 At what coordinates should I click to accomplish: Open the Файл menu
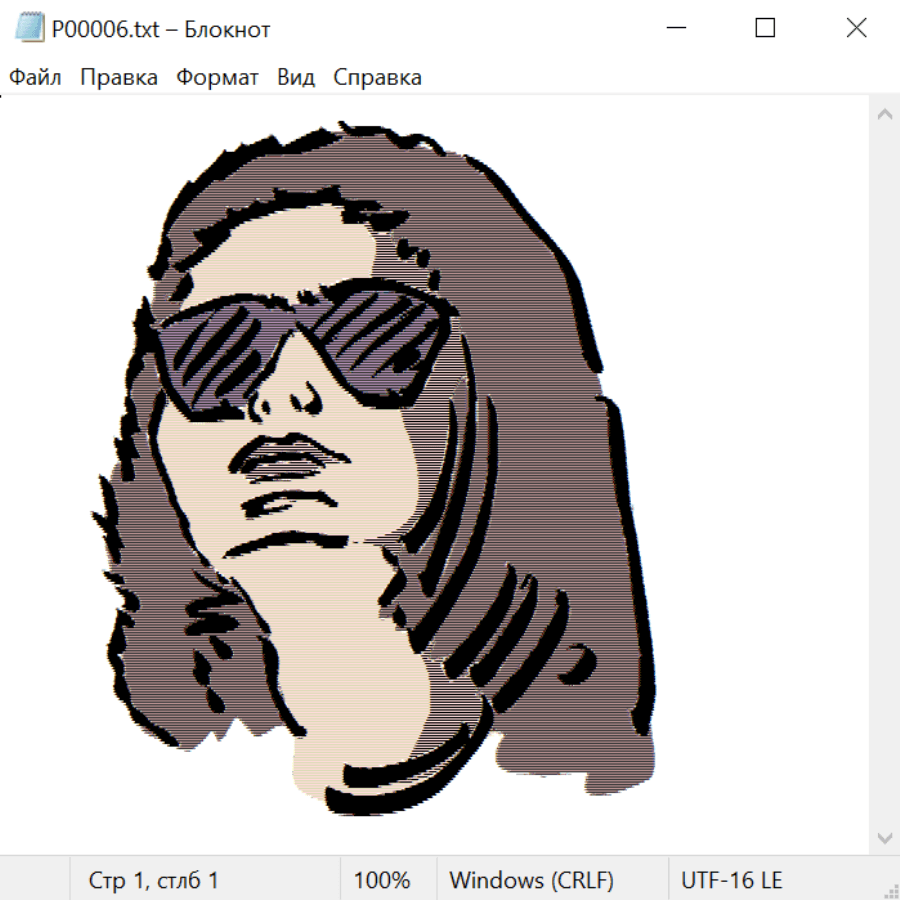point(35,78)
